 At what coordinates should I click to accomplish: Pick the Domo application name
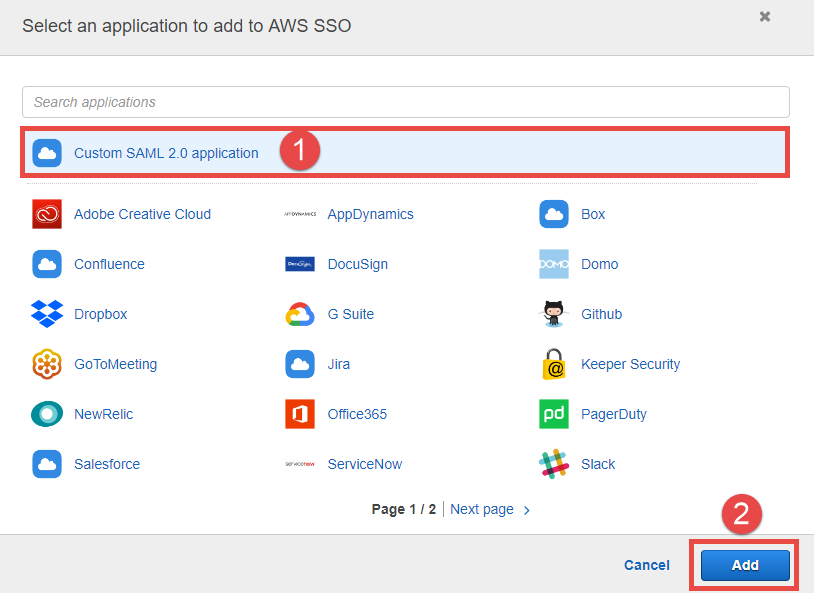click(x=600, y=264)
